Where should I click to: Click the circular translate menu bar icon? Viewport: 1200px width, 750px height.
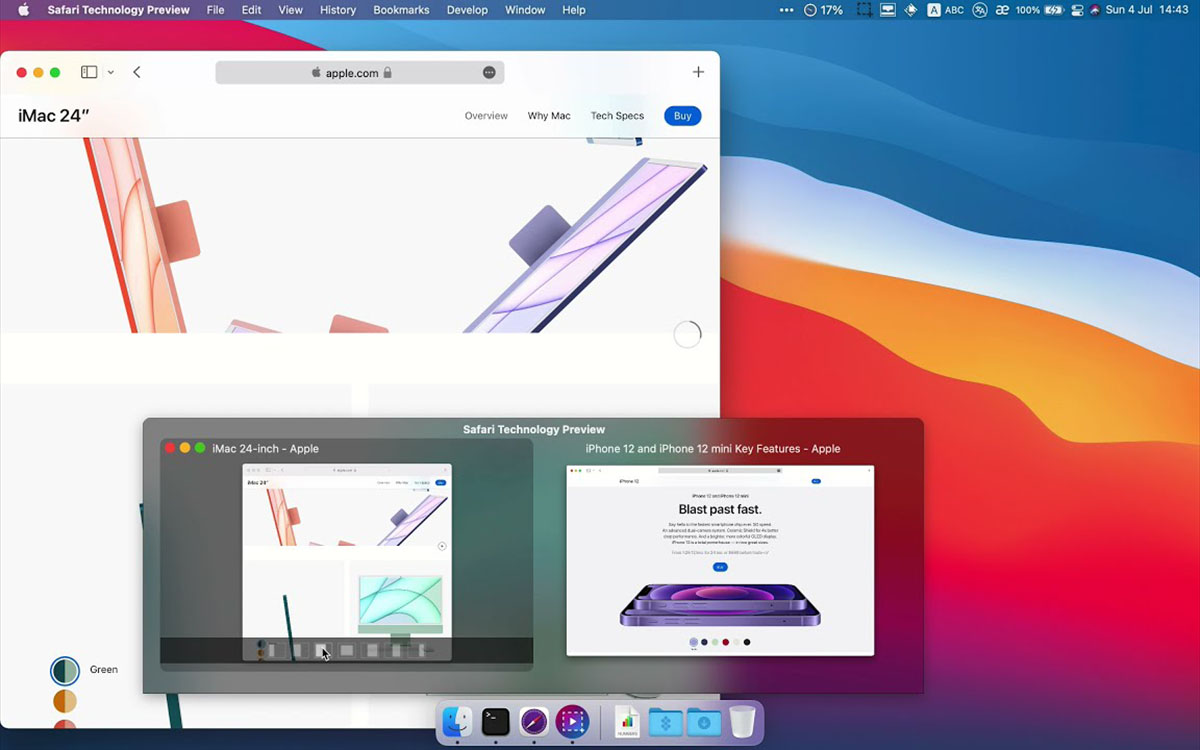980,10
